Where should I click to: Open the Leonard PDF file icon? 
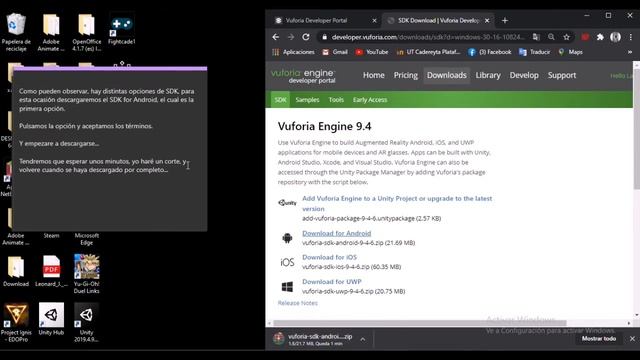pos(51,271)
